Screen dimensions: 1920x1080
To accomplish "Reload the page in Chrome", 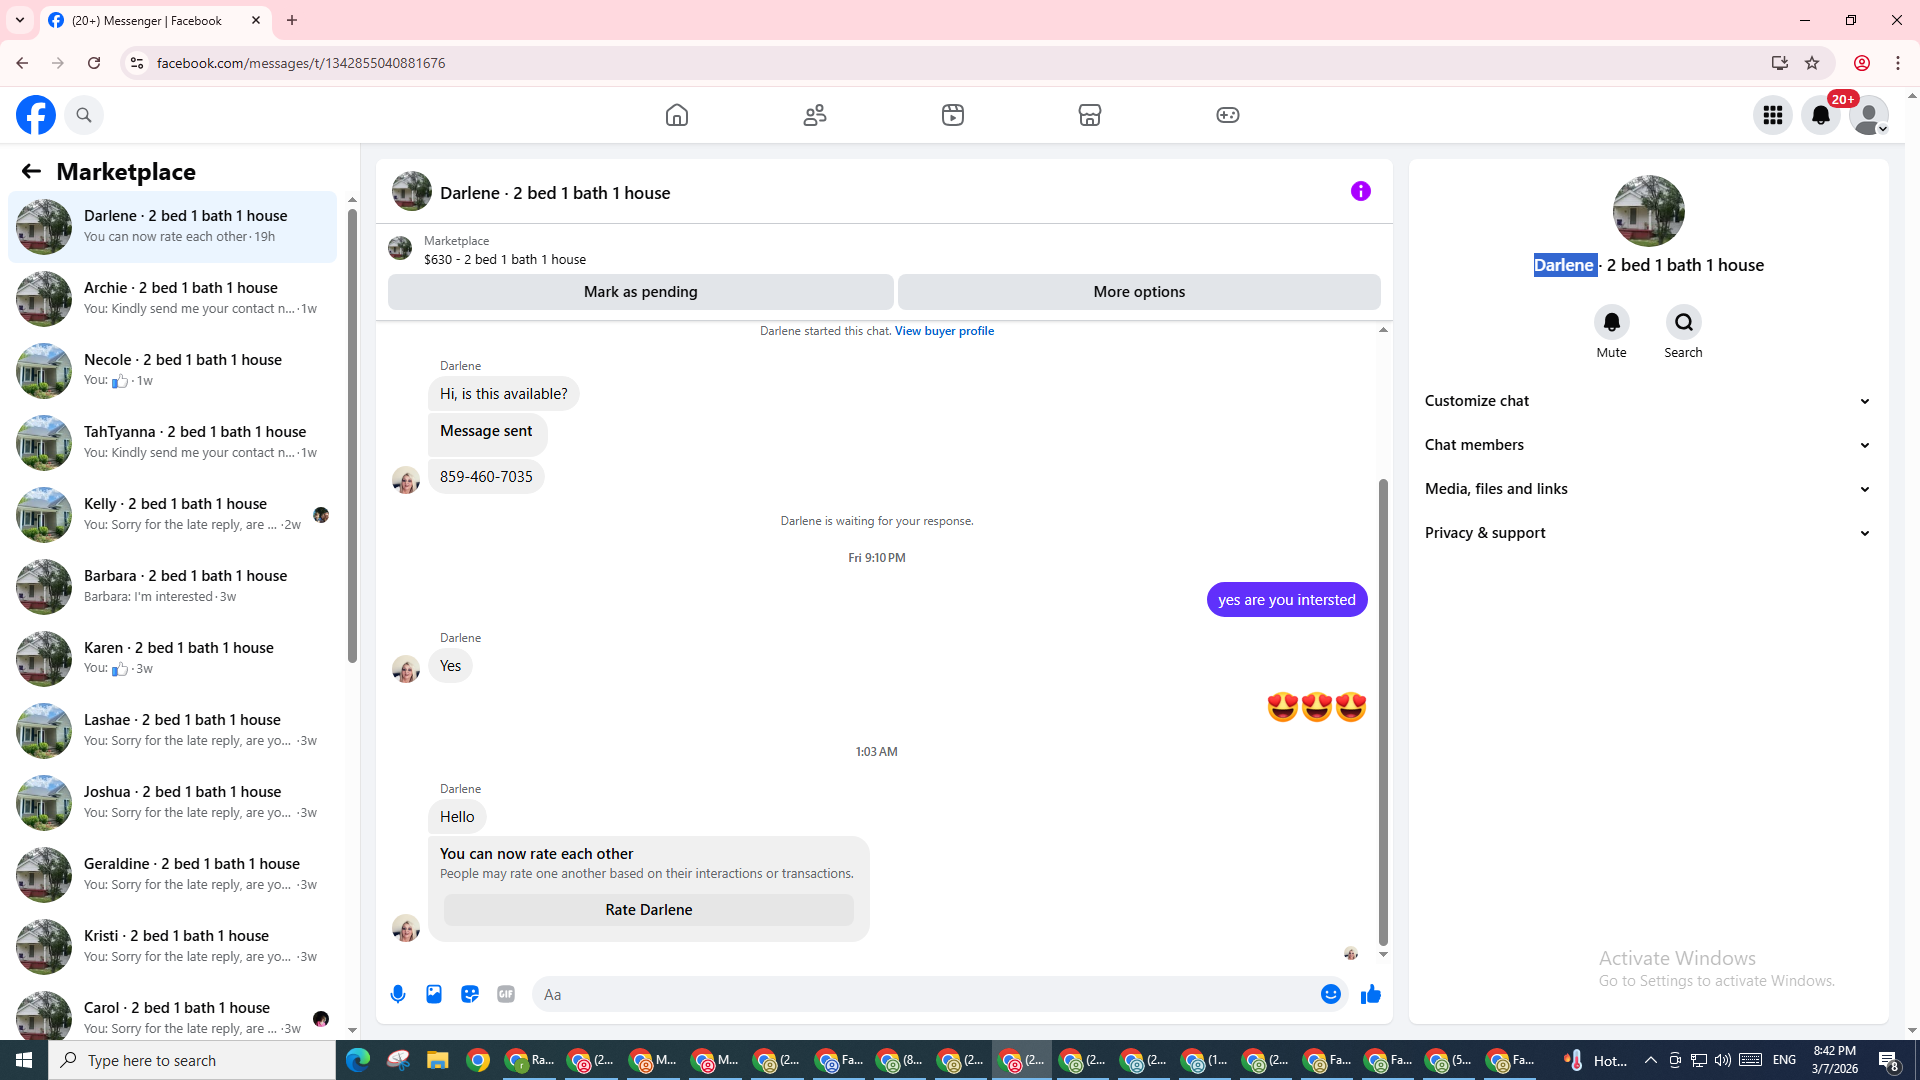I will click(94, 63).
